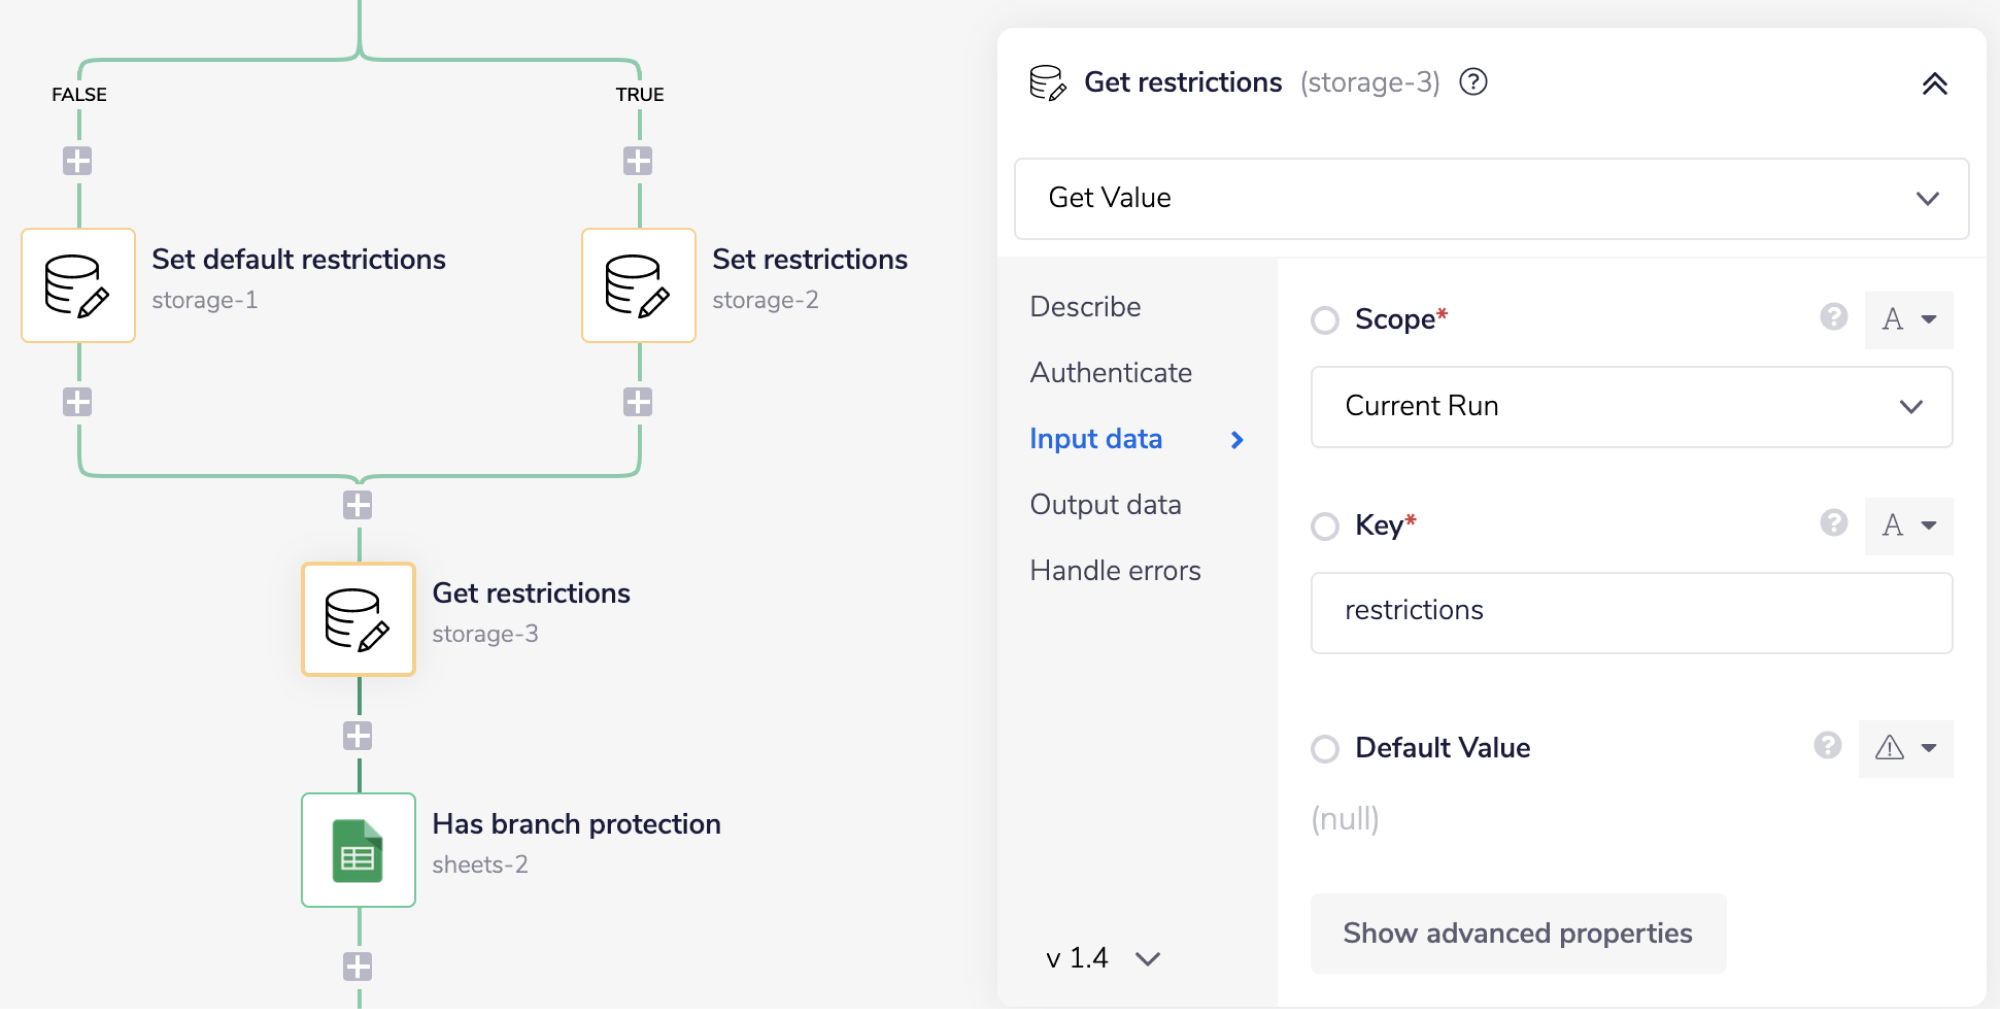Open the Get Value operation dropdown
The height and width of the screenshot is (1009, 2000).
[x=1489, y=199]
